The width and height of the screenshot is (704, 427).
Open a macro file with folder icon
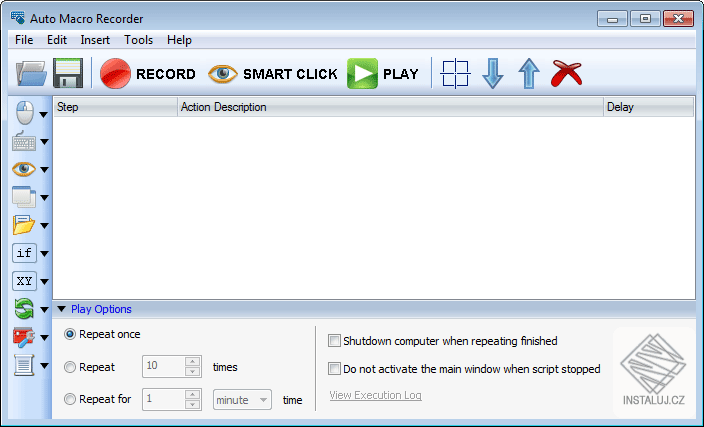coord(31,73)
